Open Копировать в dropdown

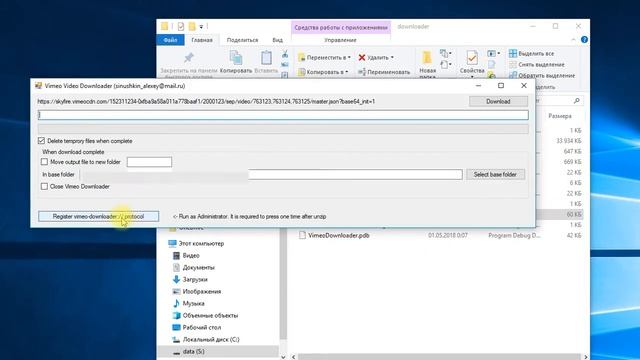[323, 72]
